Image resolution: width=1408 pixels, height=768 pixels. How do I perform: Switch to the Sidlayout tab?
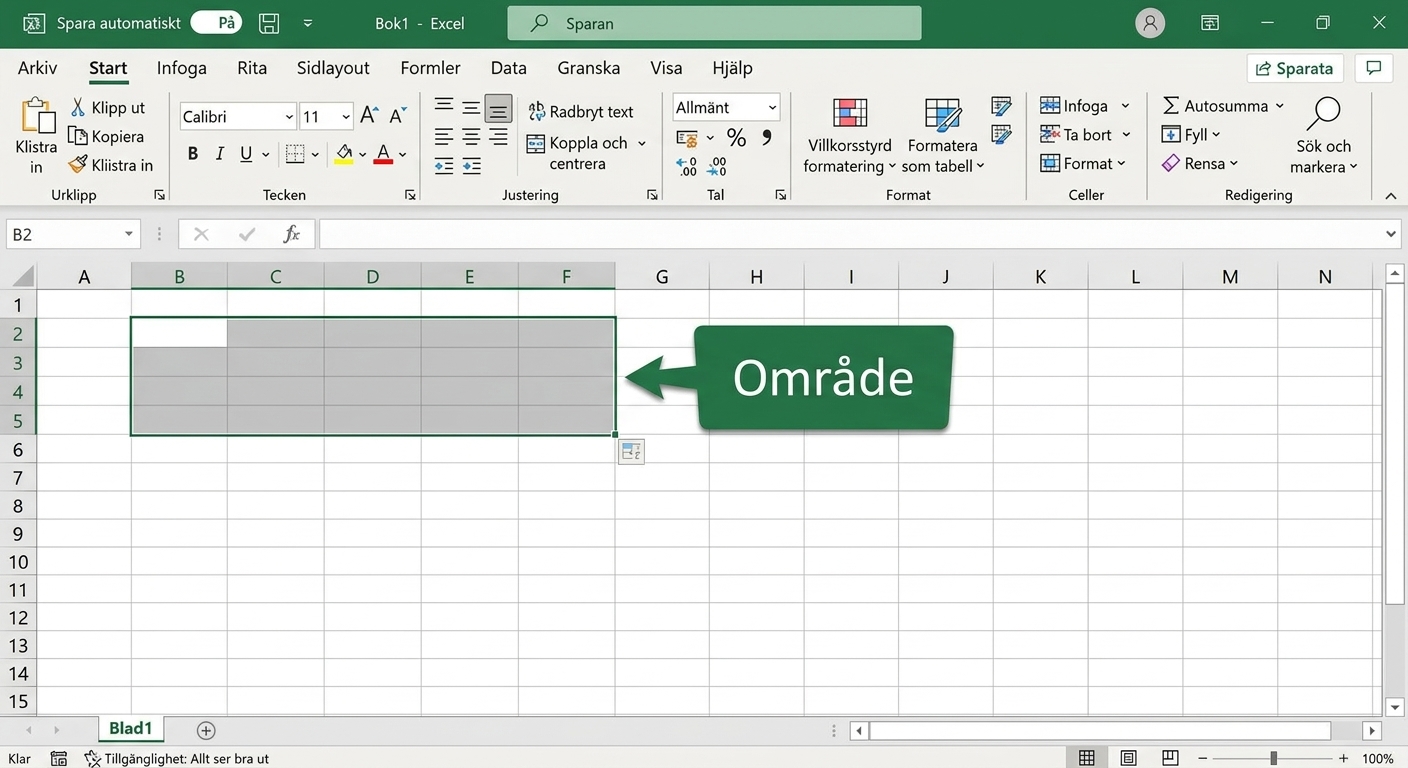(x=333, y=68)
